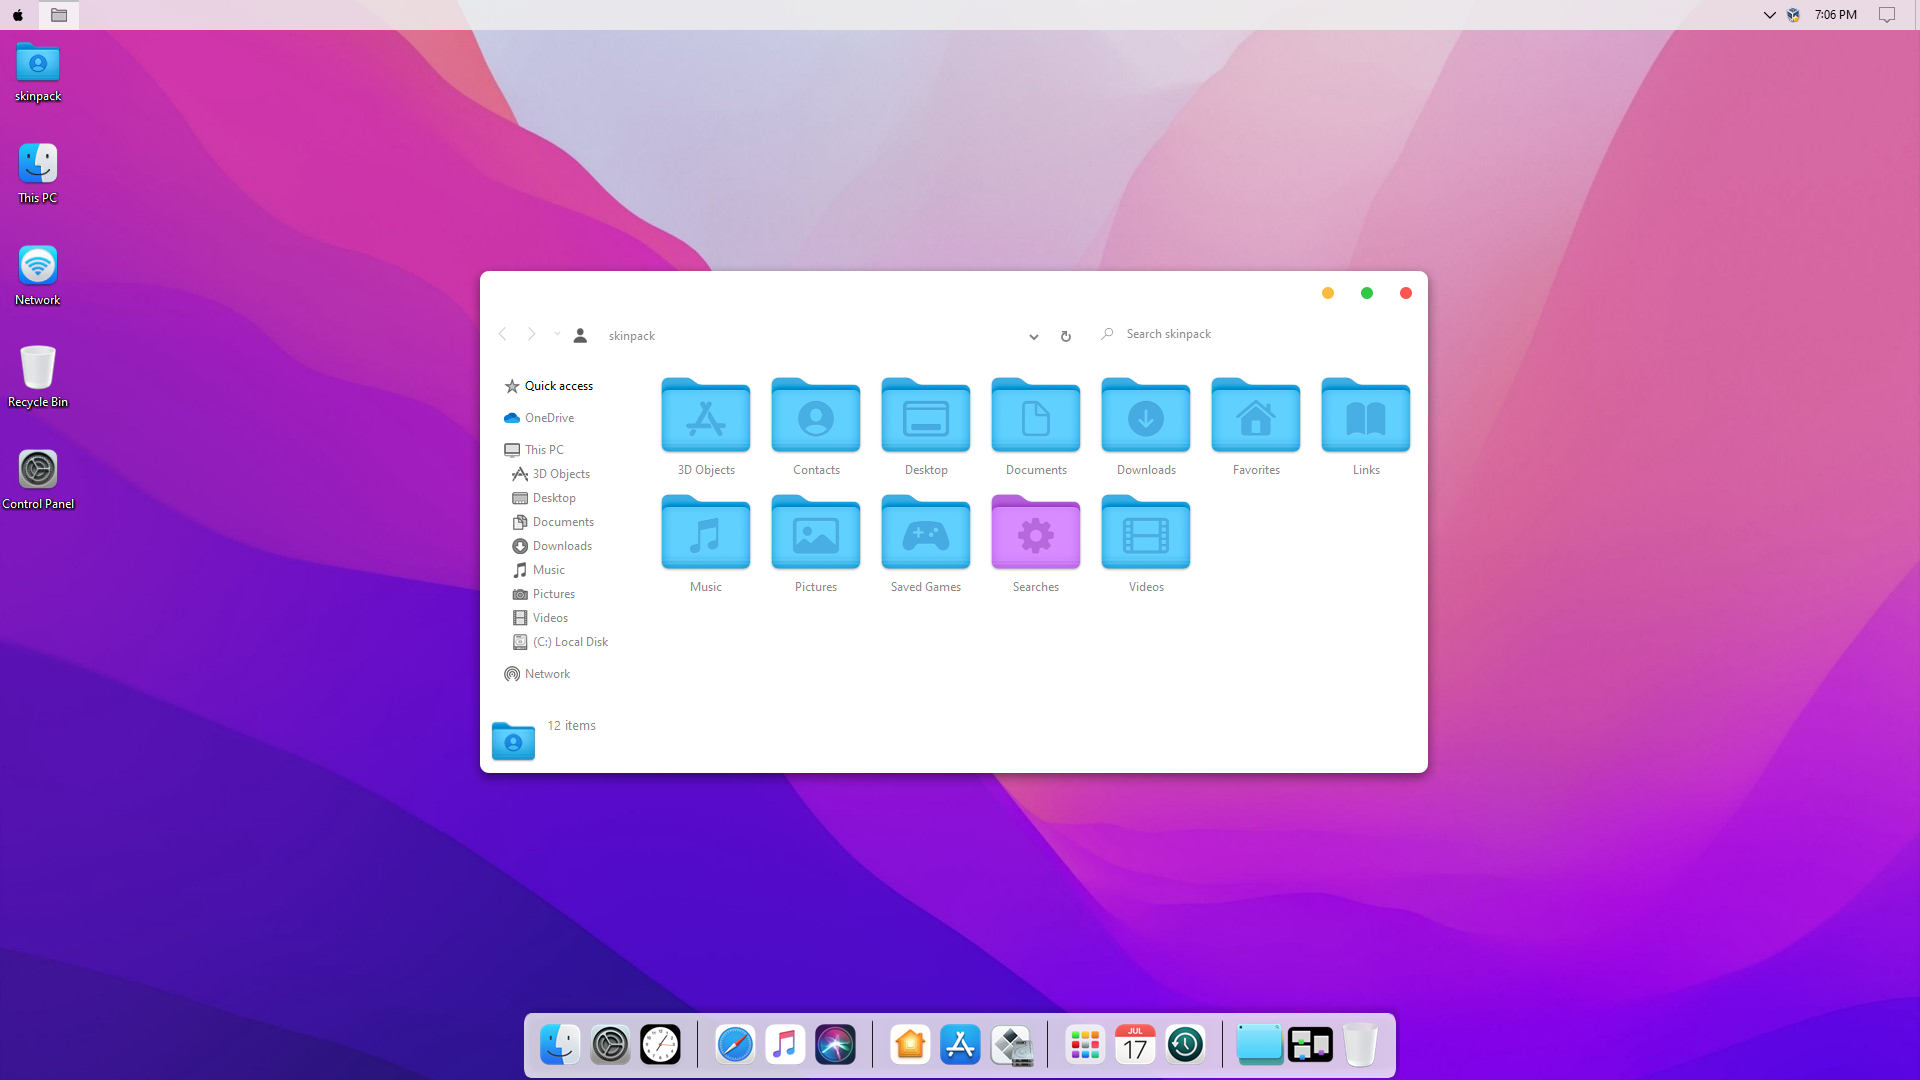Click the Safari icon in the dock
The height and width of the screenshot is (1080, 1920).
(735, 1045)
